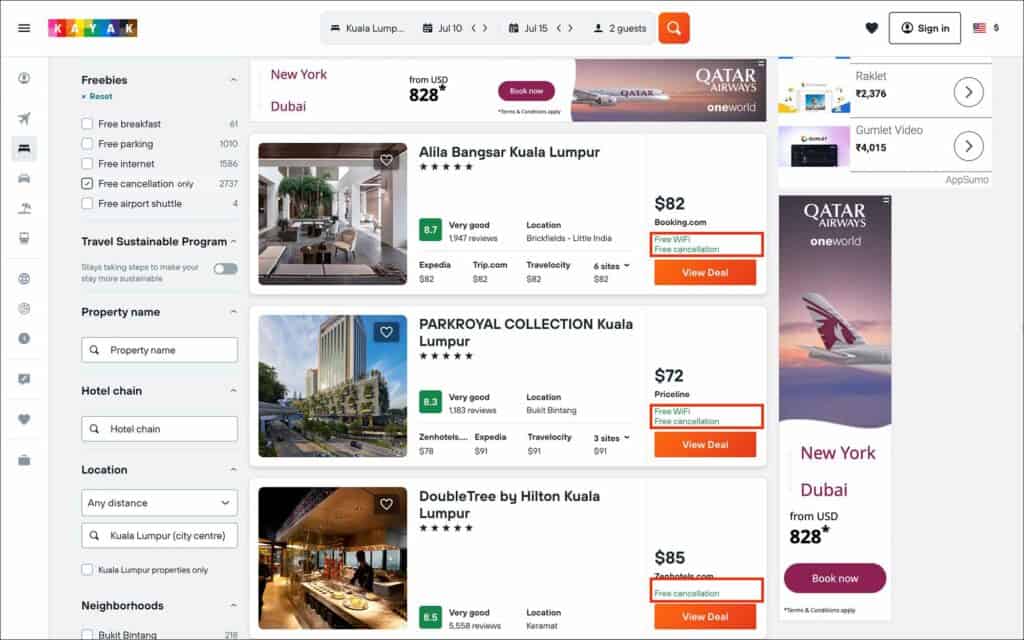Open DoubleTree by Hilton hotel photo
This screenshot has width=1024, height=640.
(x=332, y=558)
